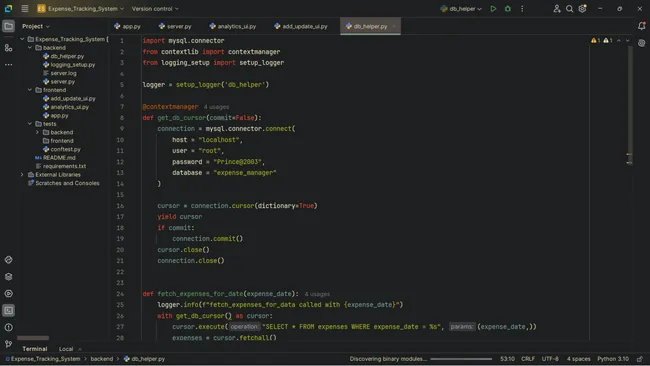Switch to the server.py tab

175,26
